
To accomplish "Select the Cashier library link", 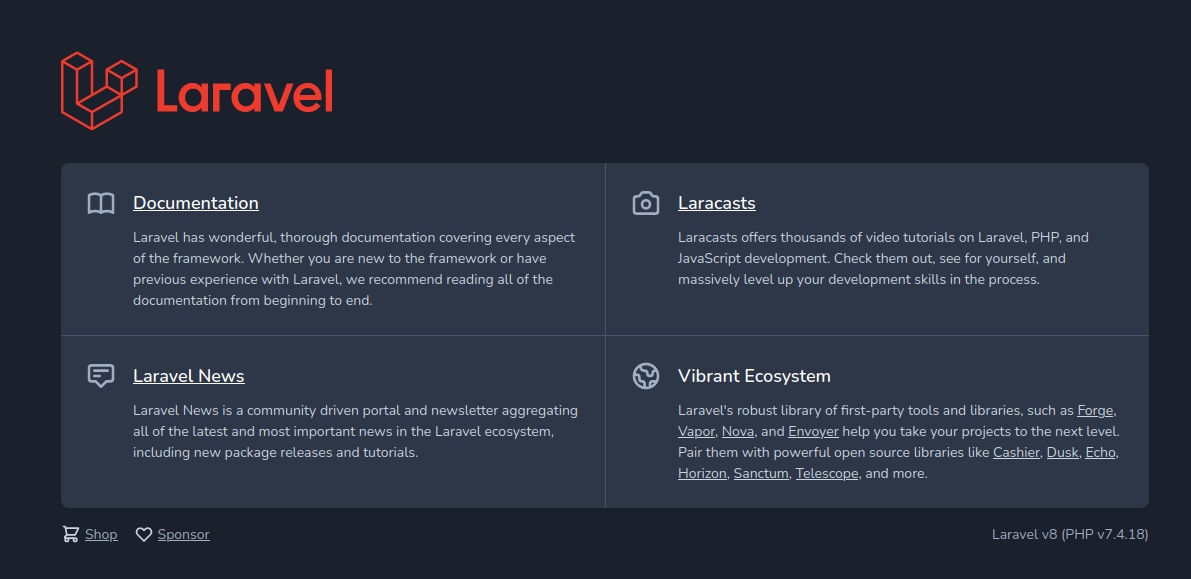I will (x=1016, y=453).
